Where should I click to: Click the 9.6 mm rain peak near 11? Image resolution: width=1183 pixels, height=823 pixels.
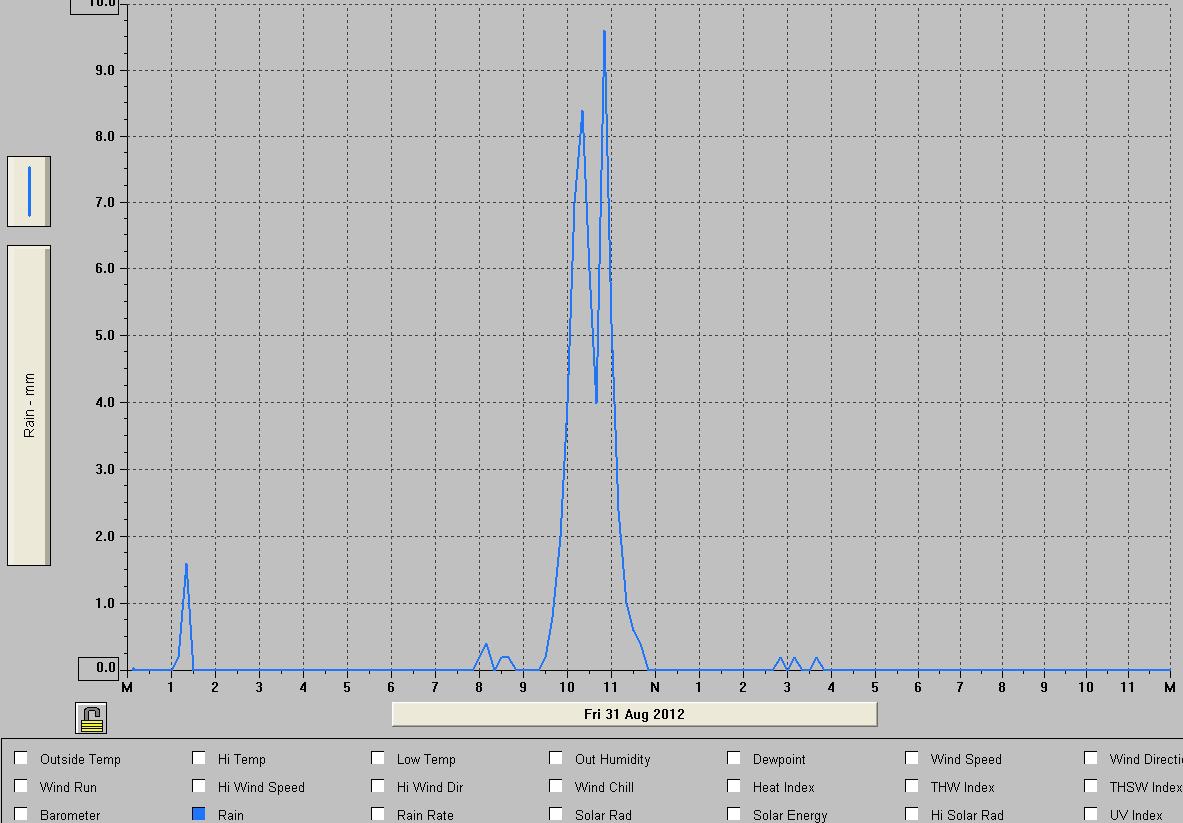[x=604, y=32]
